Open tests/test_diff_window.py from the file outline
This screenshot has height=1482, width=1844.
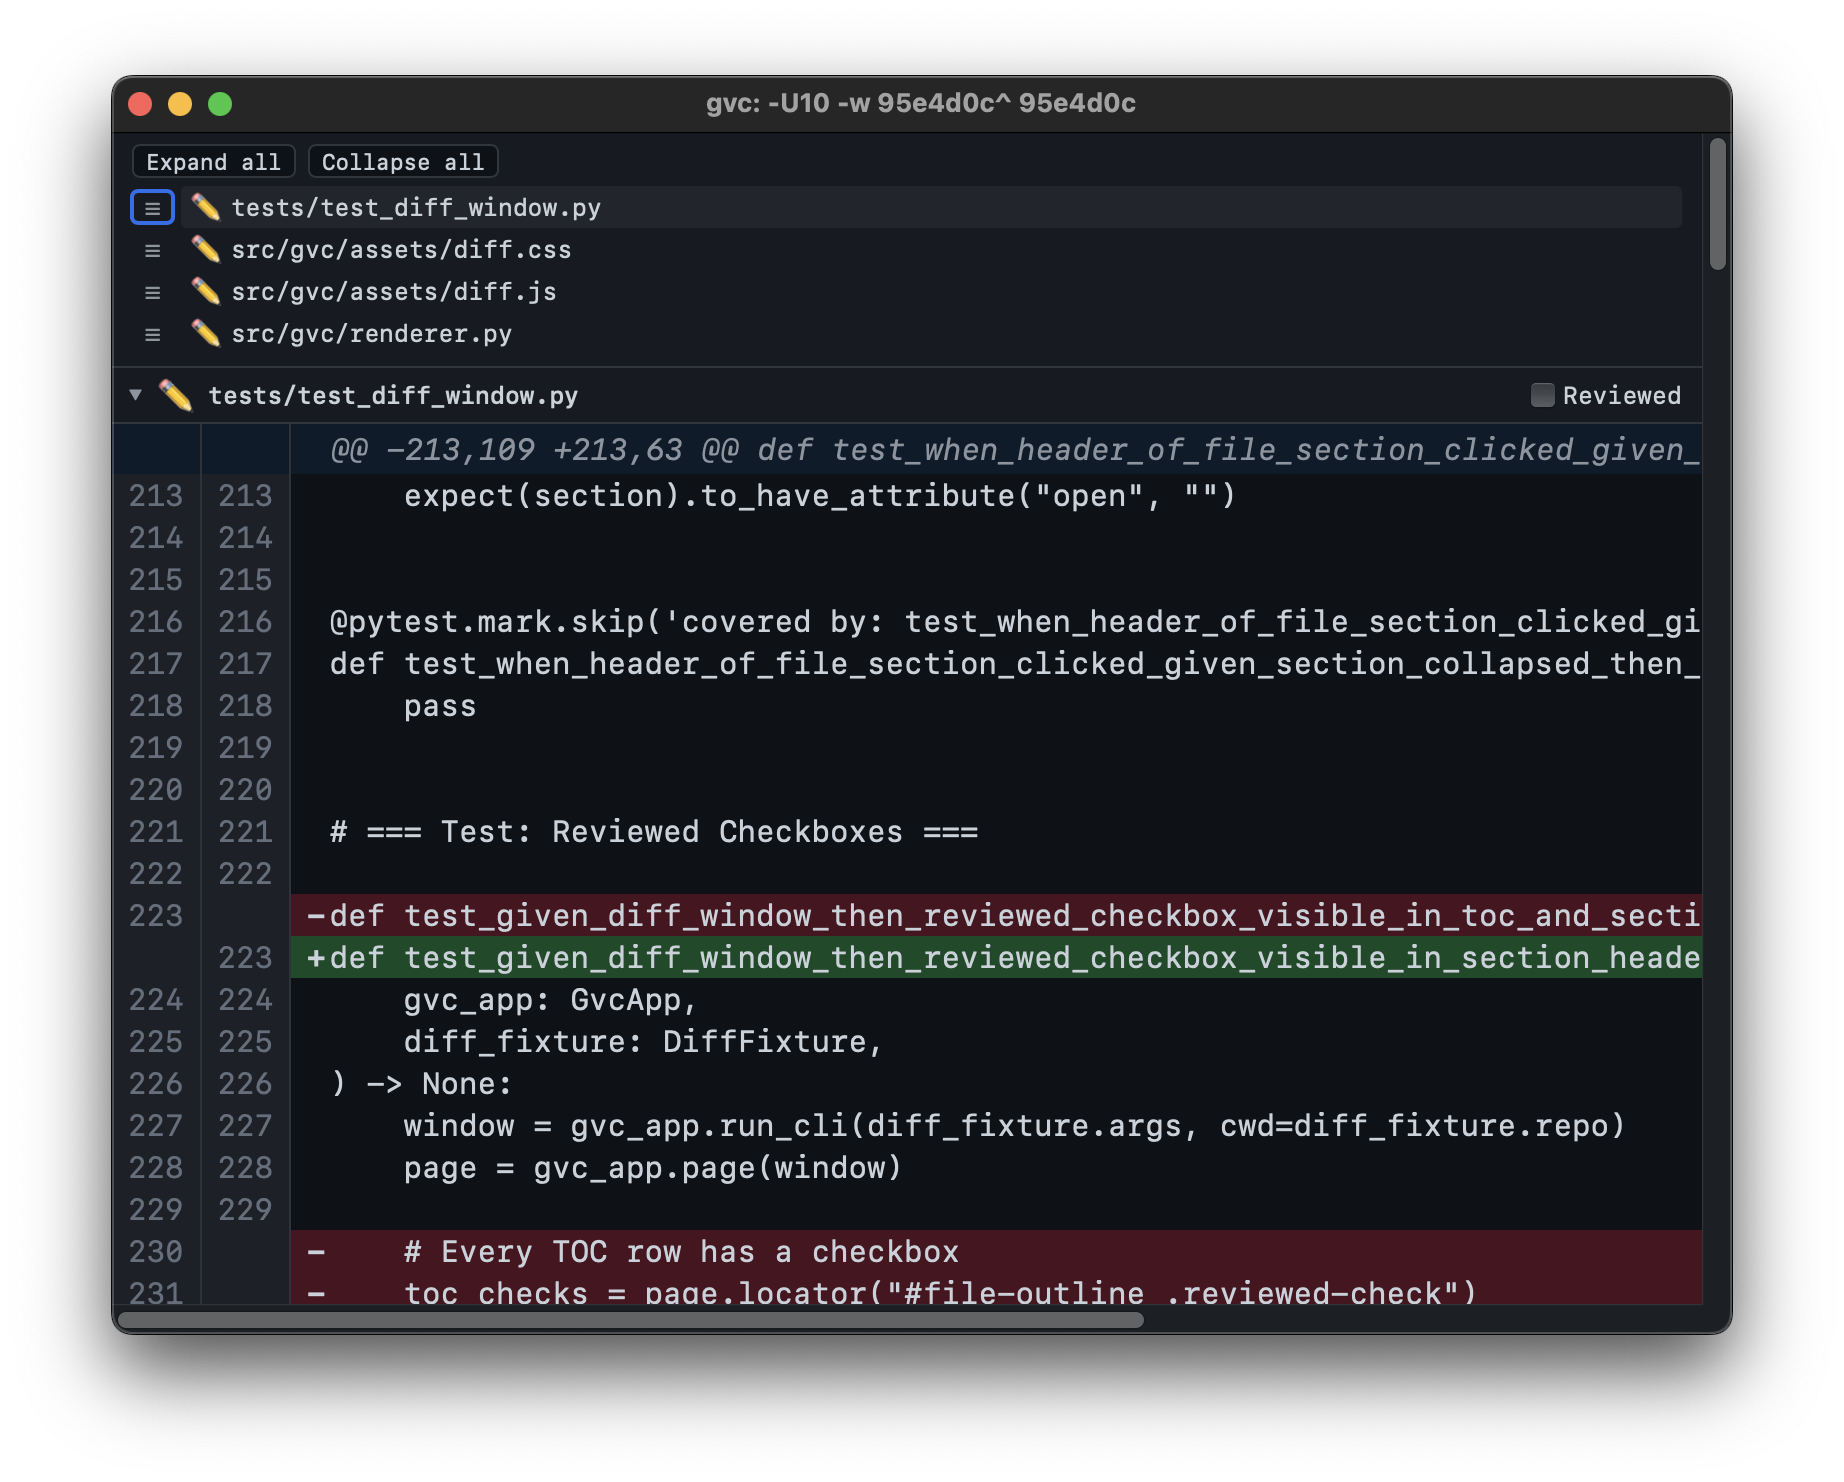[x=416, y=208]
